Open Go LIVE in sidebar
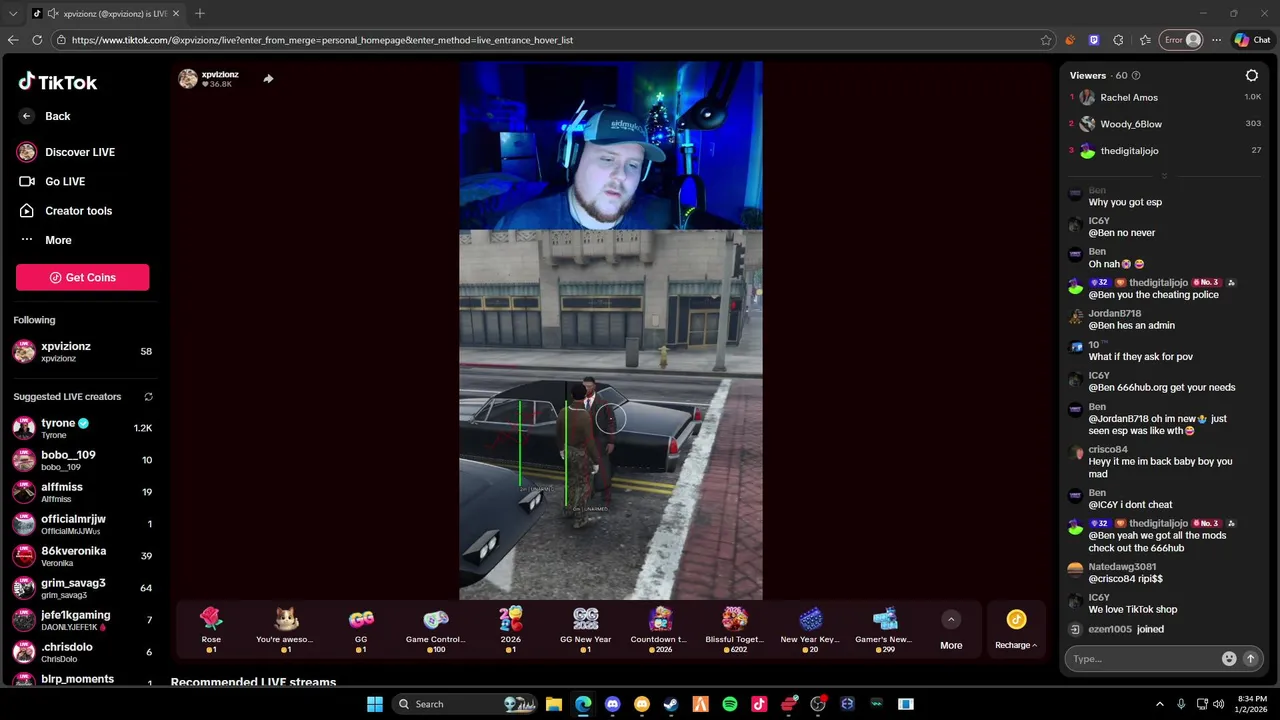The height and width of the screenshot is (720, 1280). pos(52,181)
